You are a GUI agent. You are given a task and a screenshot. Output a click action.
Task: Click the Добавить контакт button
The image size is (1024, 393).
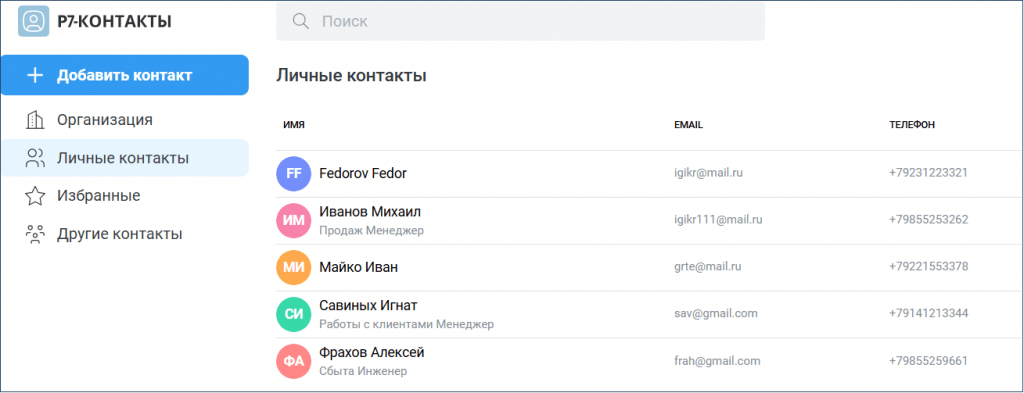(x=124, y=75)
